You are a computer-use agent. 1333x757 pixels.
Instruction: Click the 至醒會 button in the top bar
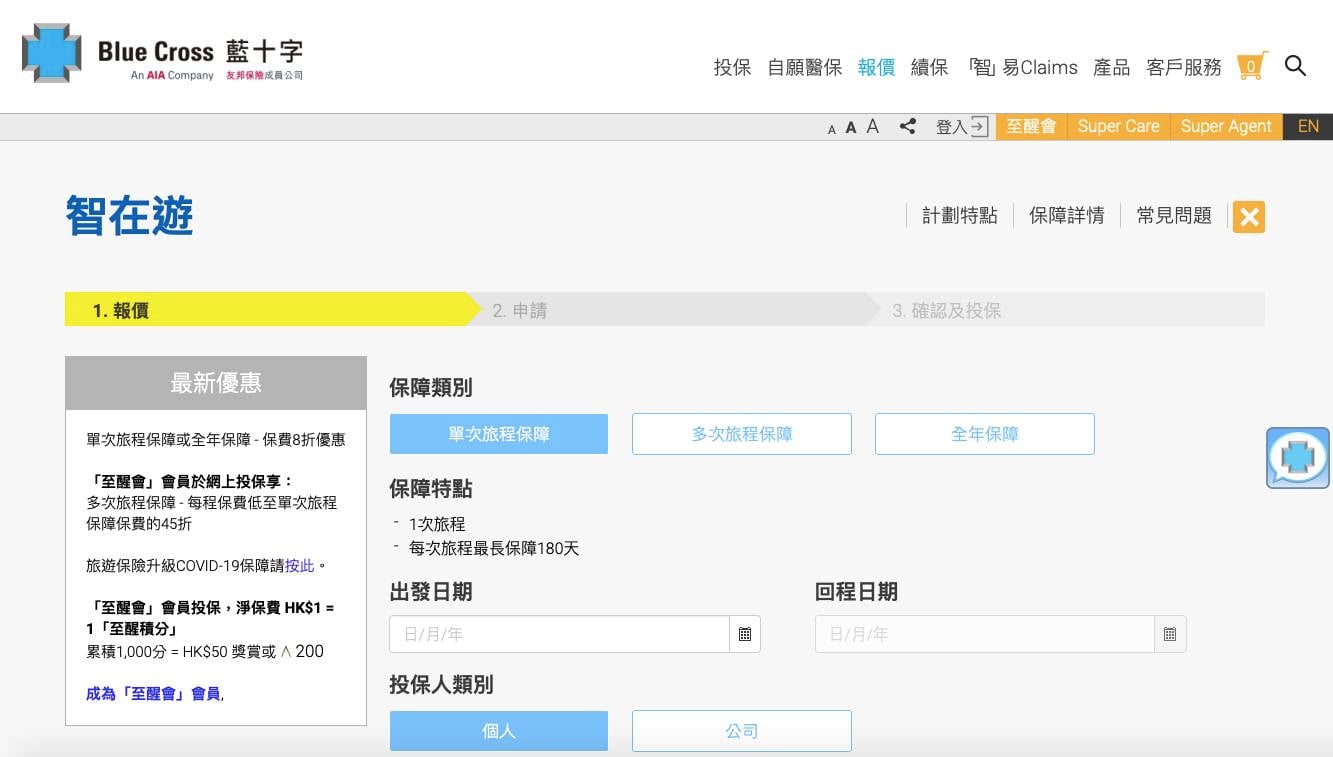1031,127
